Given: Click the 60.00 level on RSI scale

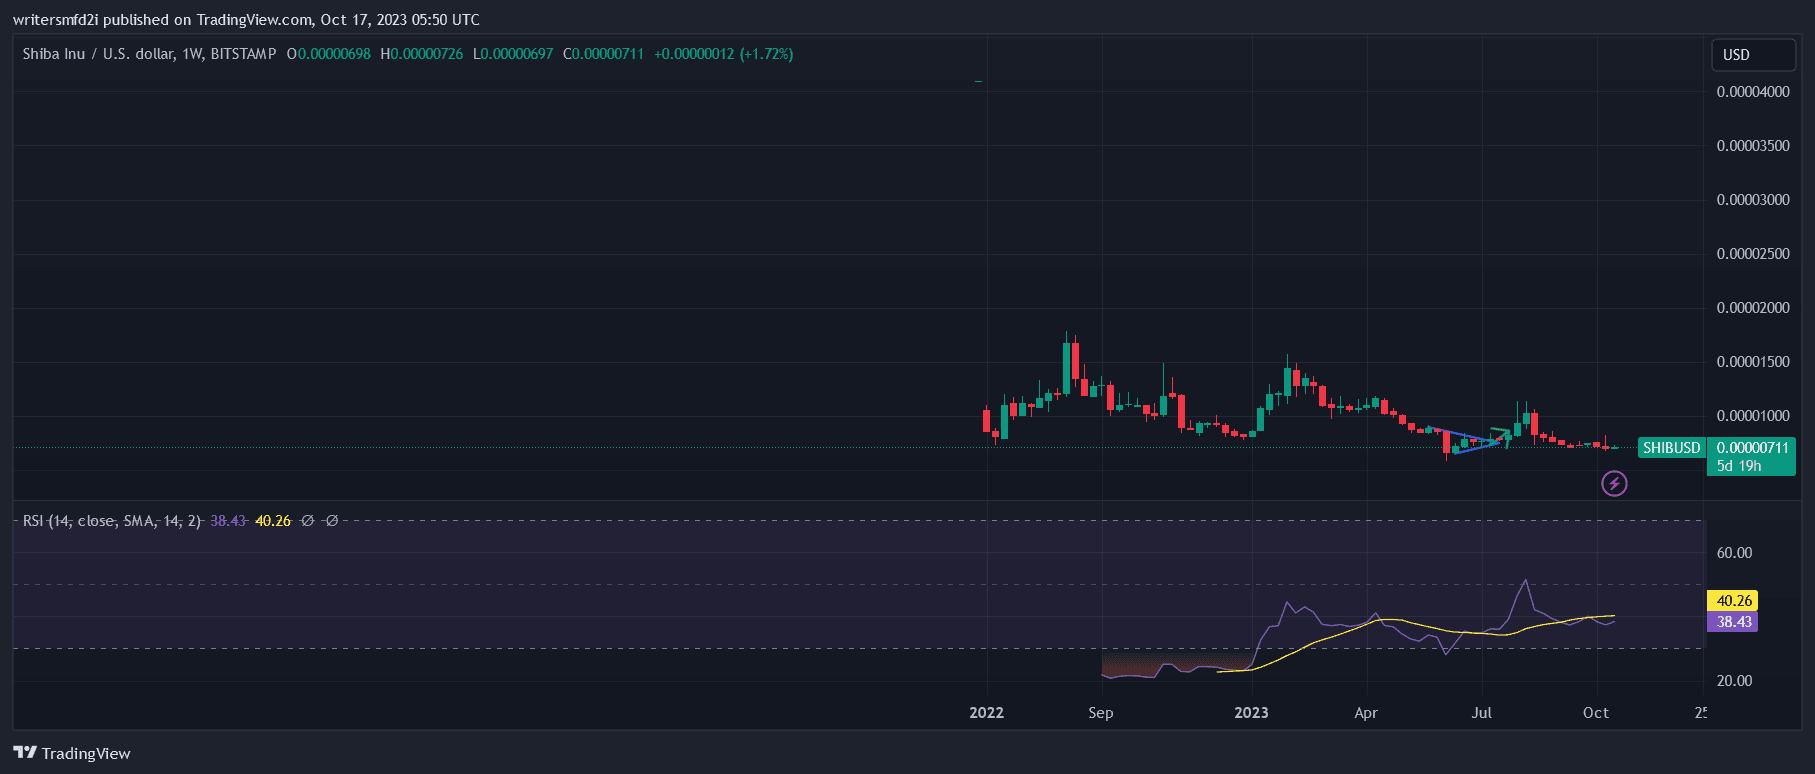Looking at the screenshot, I should [1734, 553].
